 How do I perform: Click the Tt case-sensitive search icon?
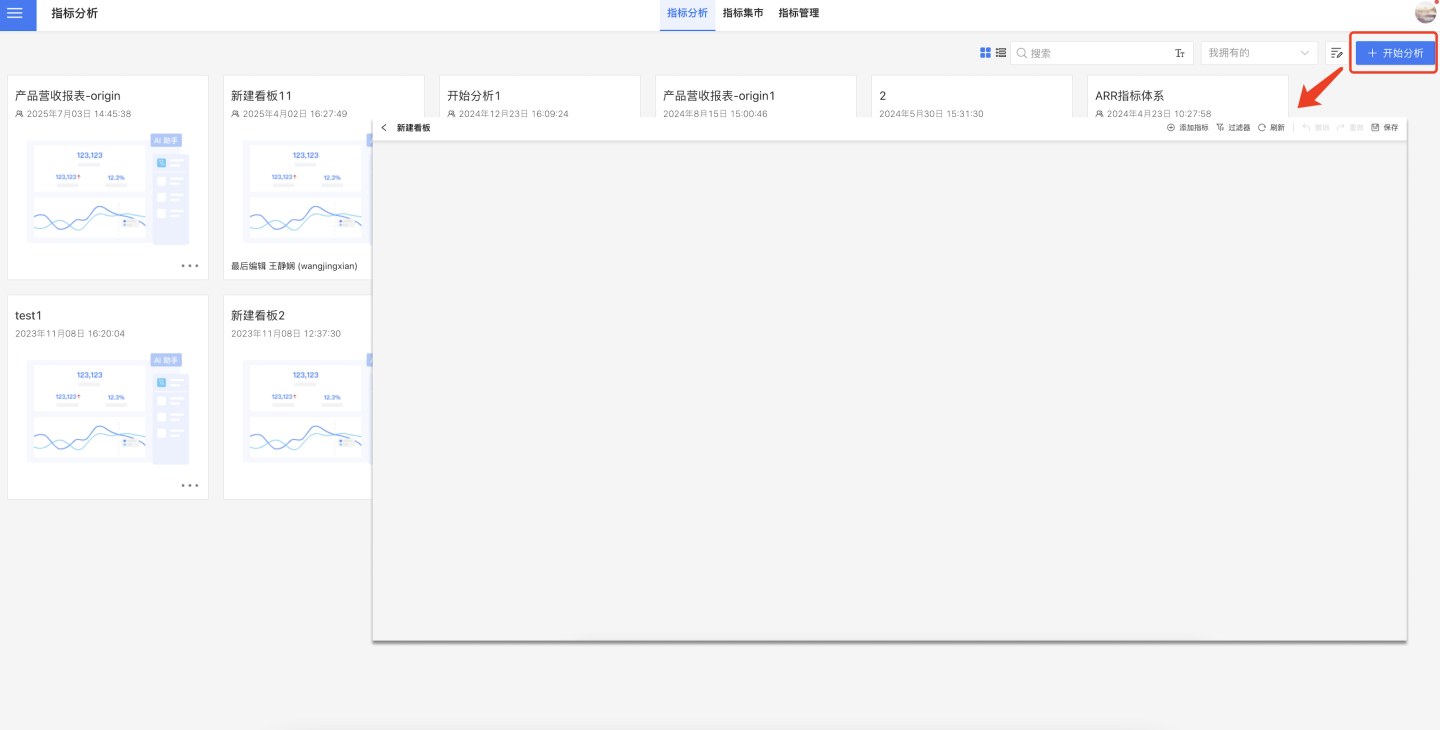[1180, 53]
